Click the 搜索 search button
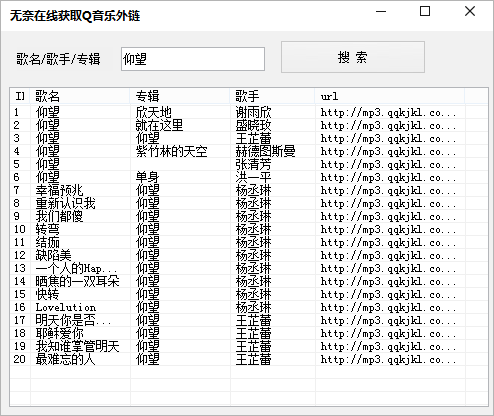The image size is (494, 416). coord(353,57)
